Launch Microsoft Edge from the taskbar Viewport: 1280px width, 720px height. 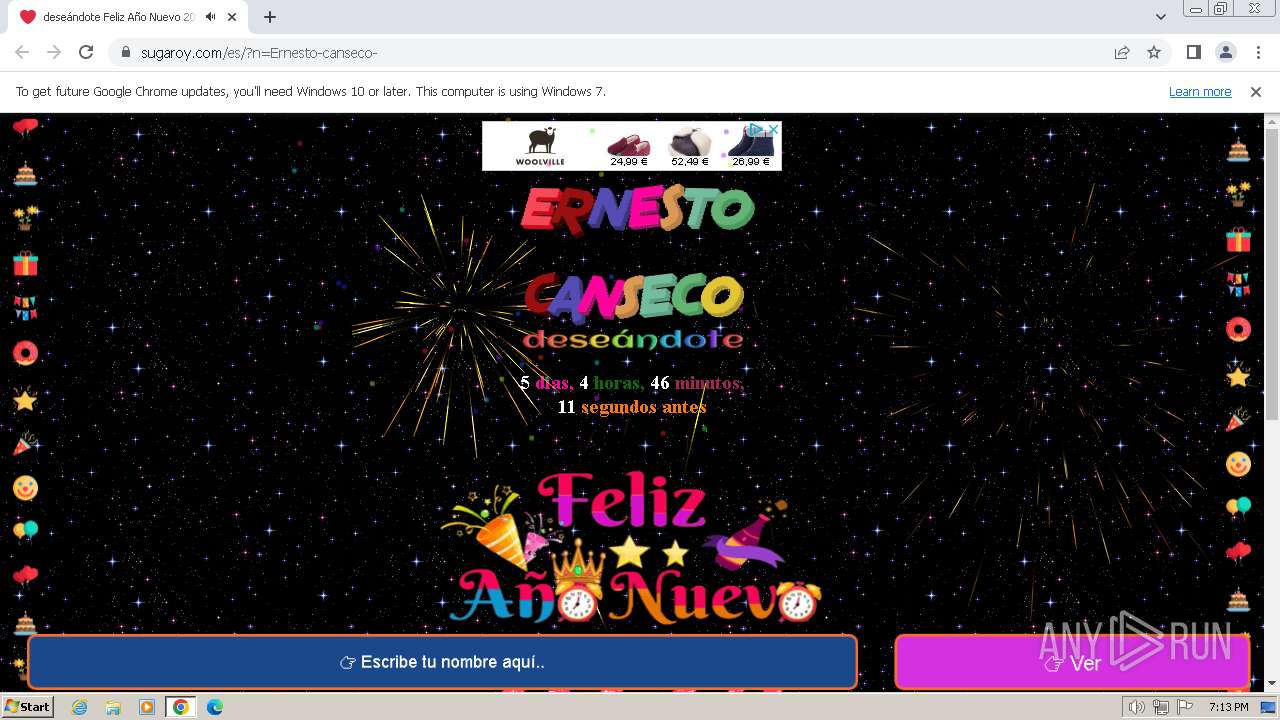click(215, 707)
